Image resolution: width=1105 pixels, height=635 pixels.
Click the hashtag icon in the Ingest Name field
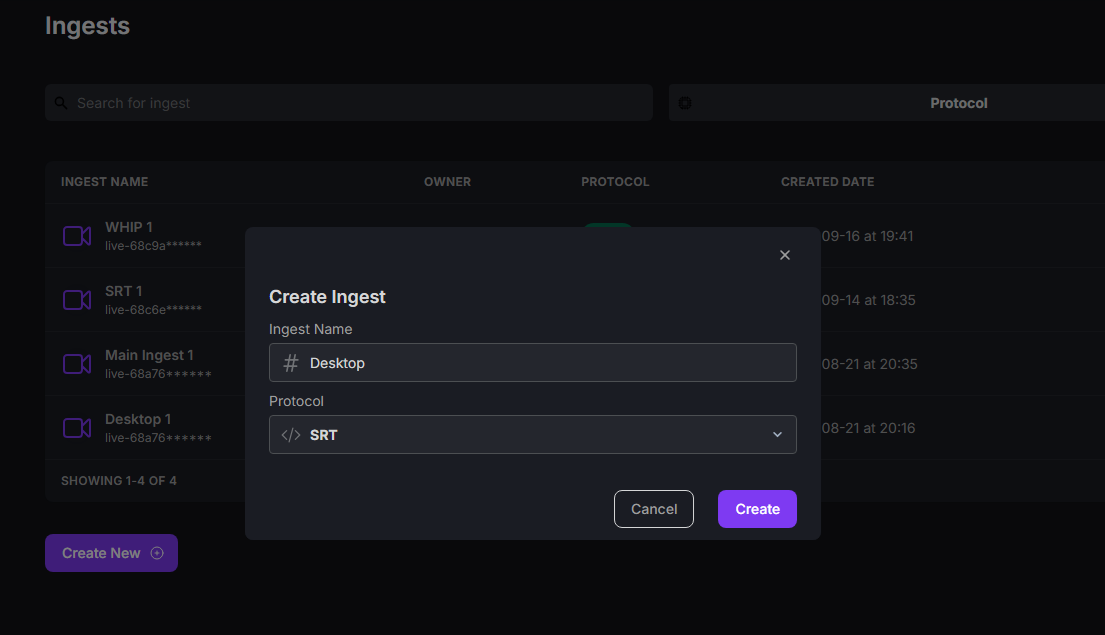290,362
